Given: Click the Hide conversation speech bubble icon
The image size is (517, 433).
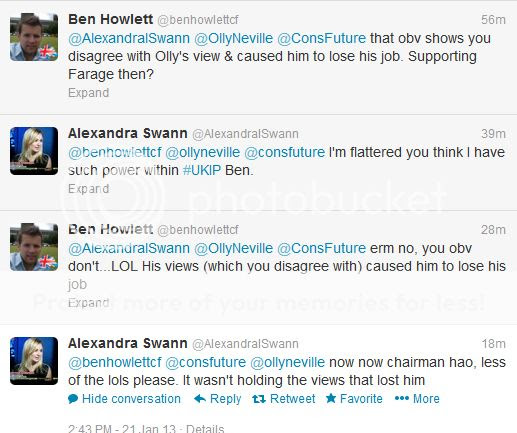Looking at the screenshot, I should [73, 399].
